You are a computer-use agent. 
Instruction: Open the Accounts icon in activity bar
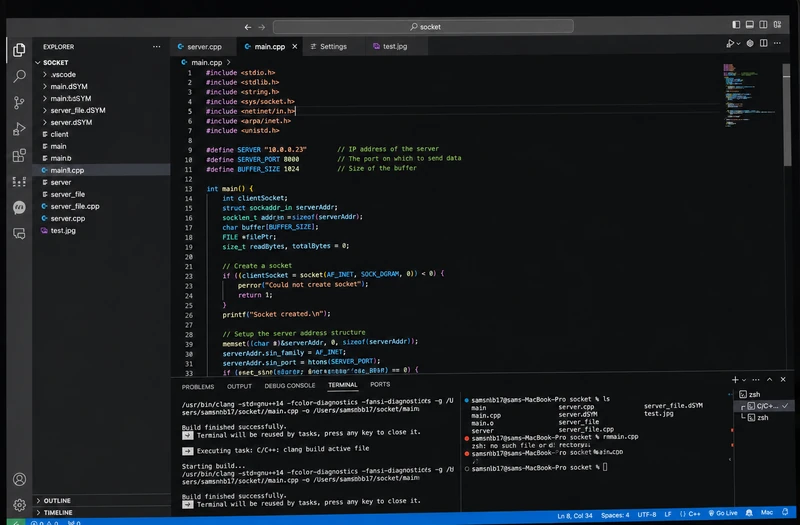click(19, 480)
